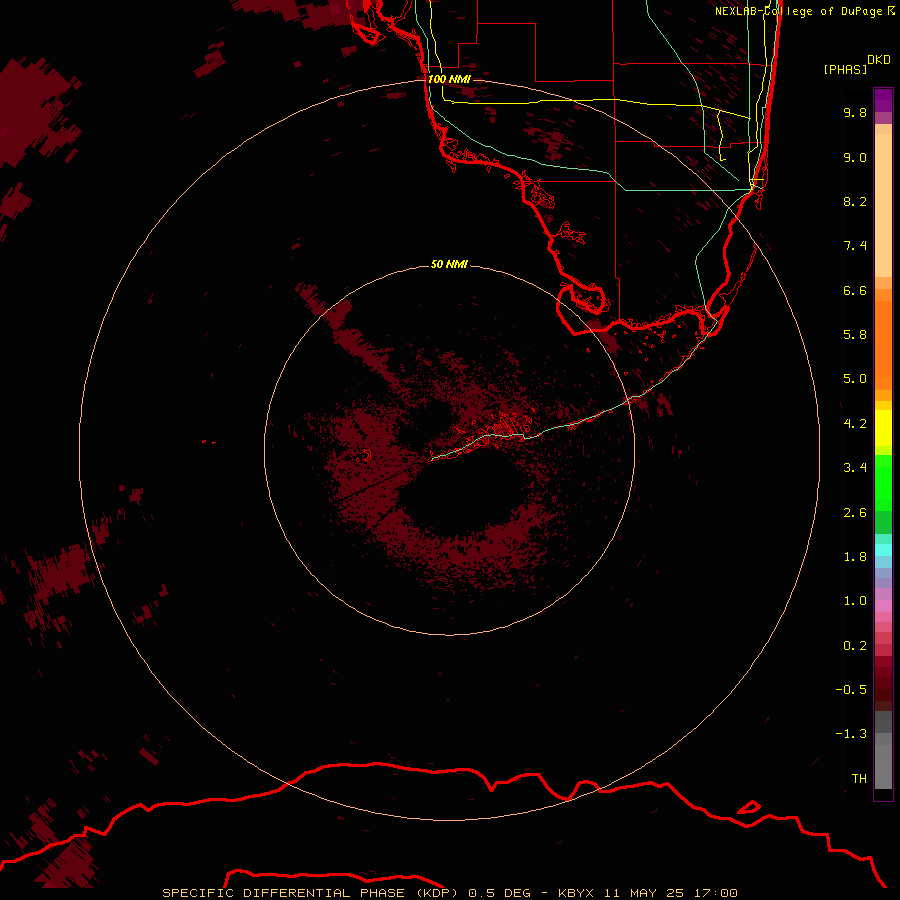This screenshot has height=900, width=900.
Task: Click the DKD product code label
Action: tap(879, 60)
